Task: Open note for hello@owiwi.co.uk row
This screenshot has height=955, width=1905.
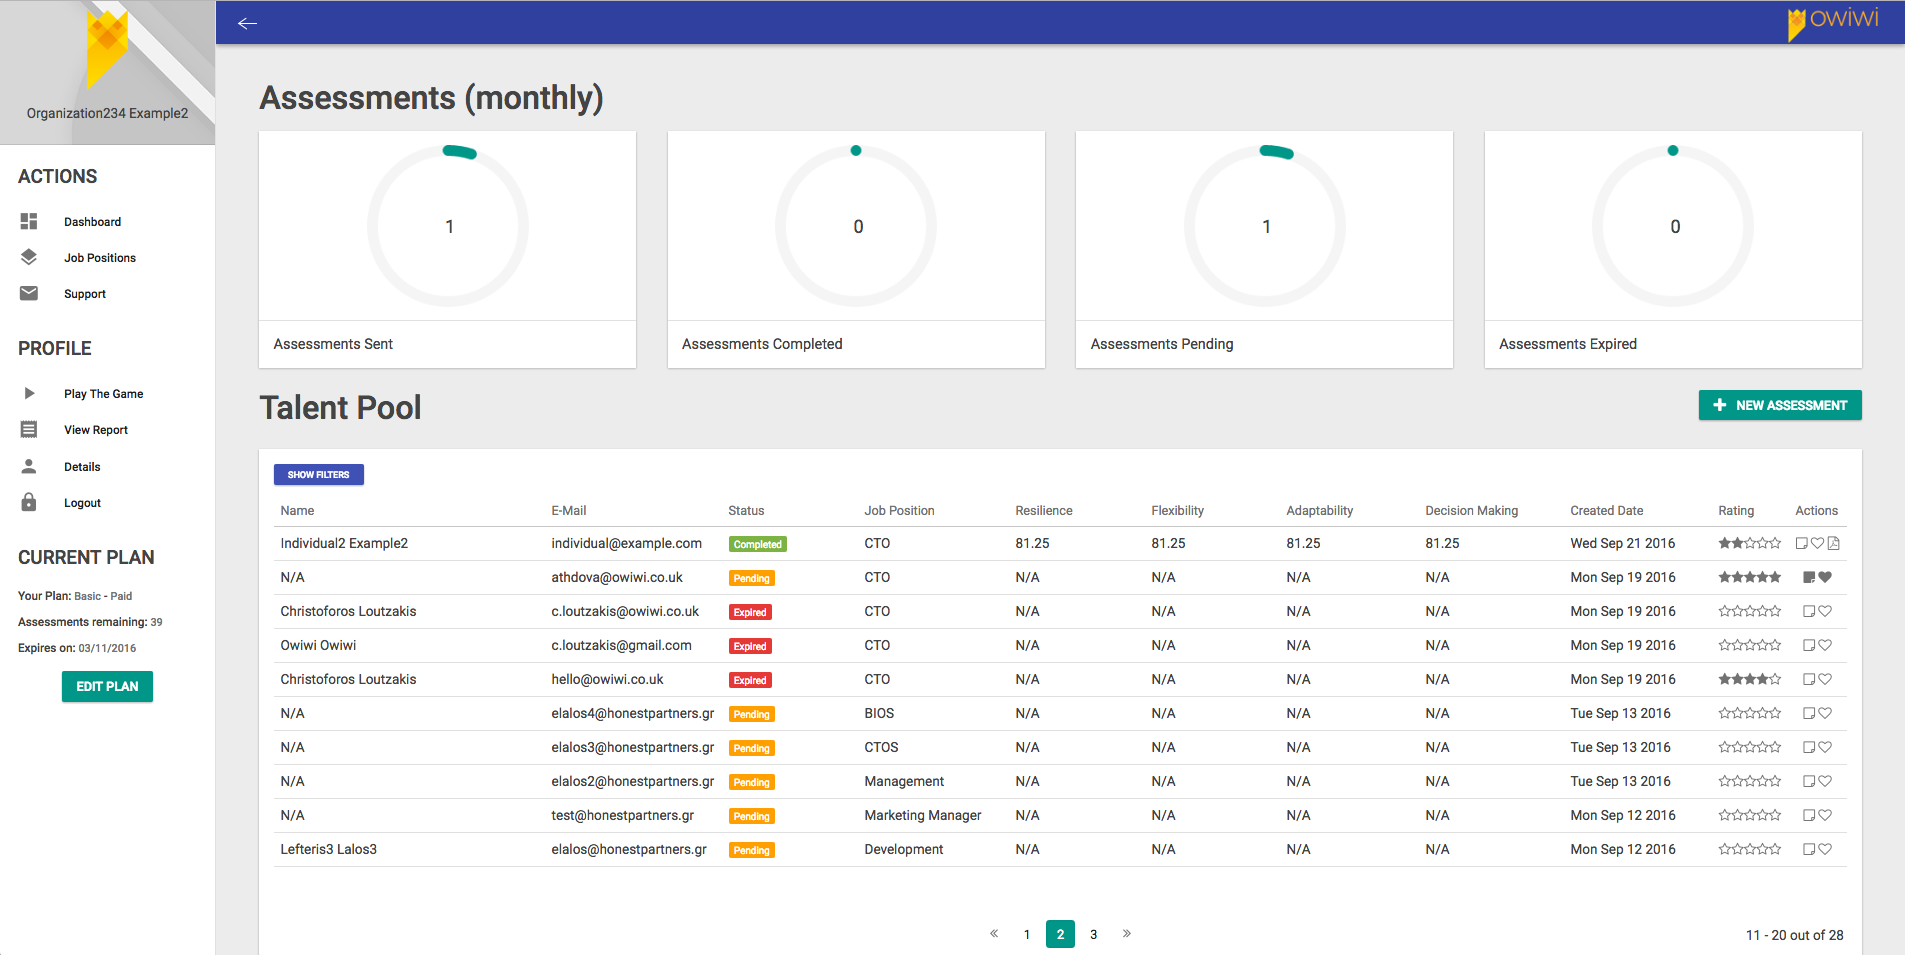Action: (x=1809, y=679)
